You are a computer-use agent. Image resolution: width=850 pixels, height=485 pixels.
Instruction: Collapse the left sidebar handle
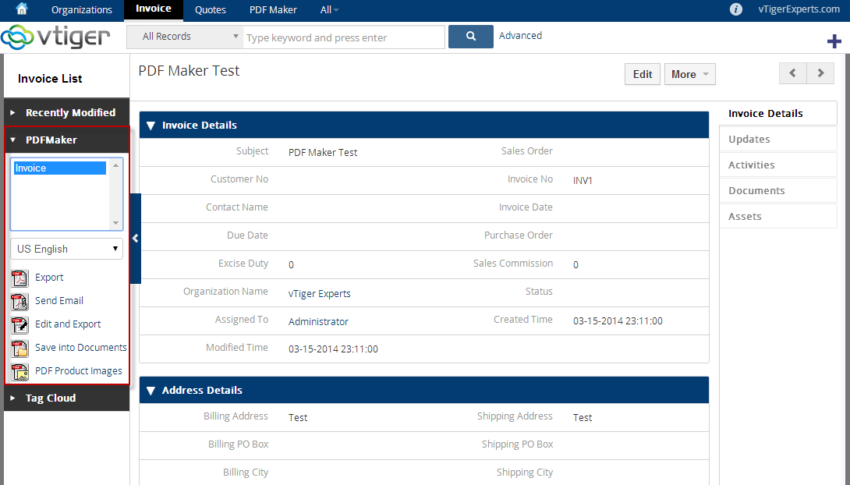pos(136,238)
